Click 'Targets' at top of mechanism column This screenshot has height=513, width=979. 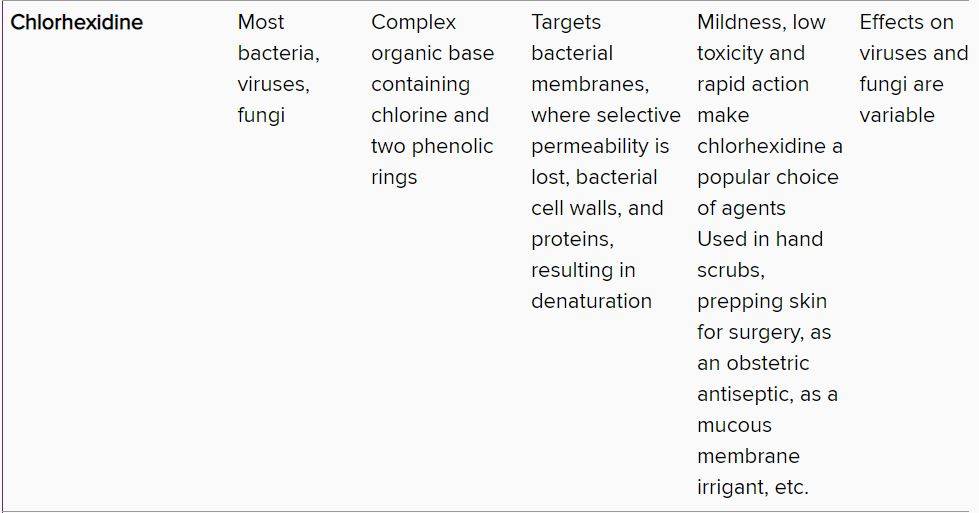(x=566, y=22)
